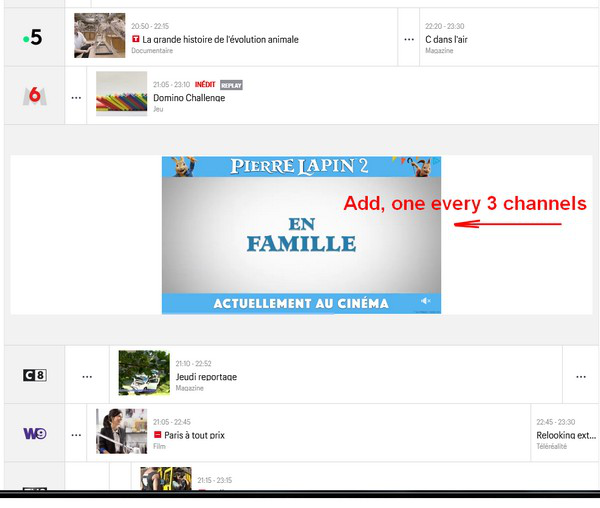Open C dans l'air programme

pos(446,39)
